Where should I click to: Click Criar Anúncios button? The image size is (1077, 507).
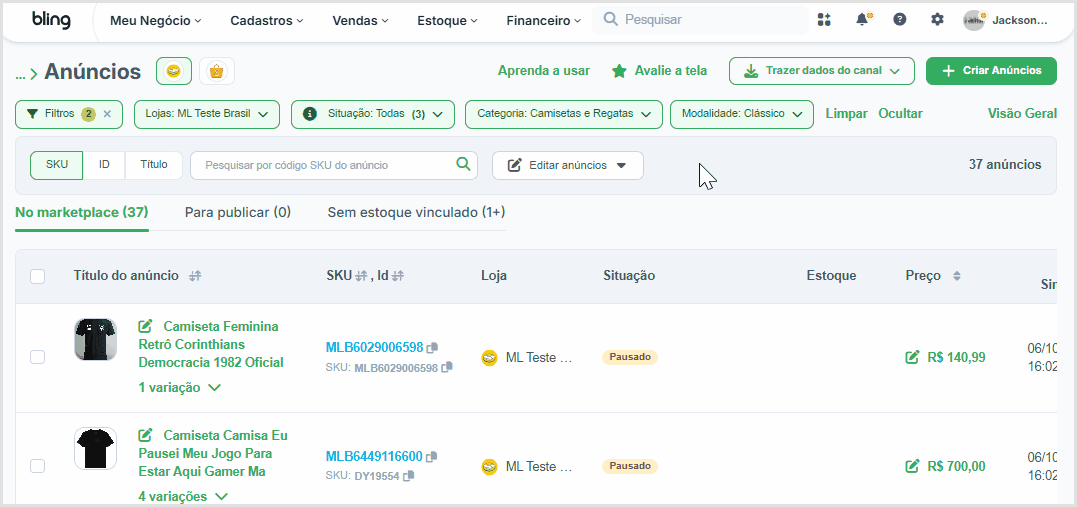tap(991, 71)
